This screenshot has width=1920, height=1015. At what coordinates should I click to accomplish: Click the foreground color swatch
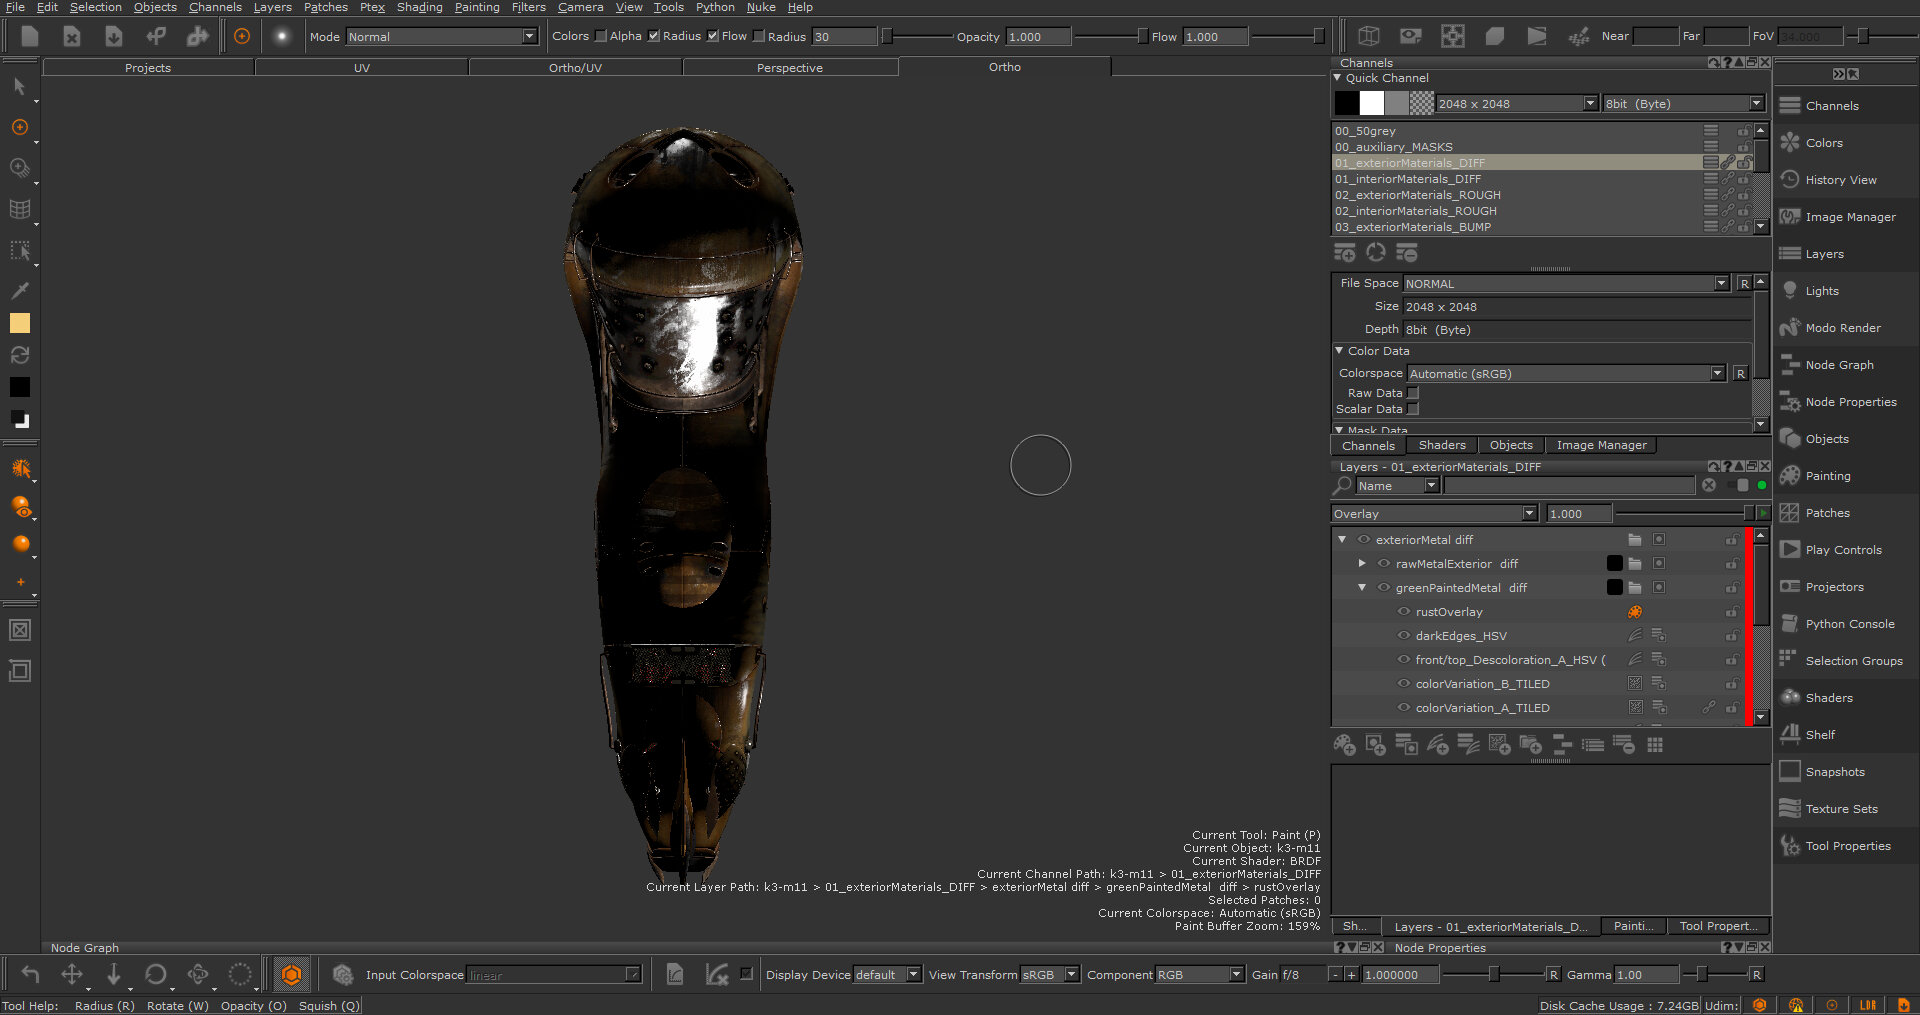(x=19, y=323)
